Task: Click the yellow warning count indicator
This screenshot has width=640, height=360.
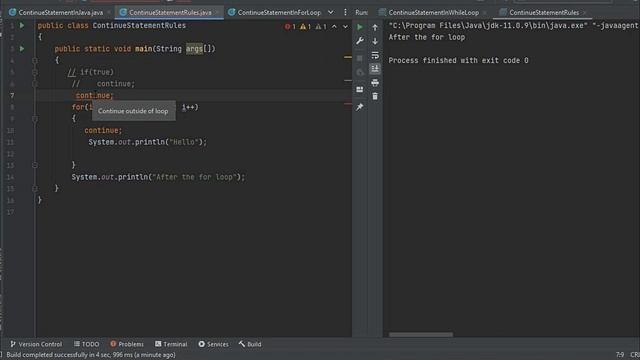Action: pos(305,27)
